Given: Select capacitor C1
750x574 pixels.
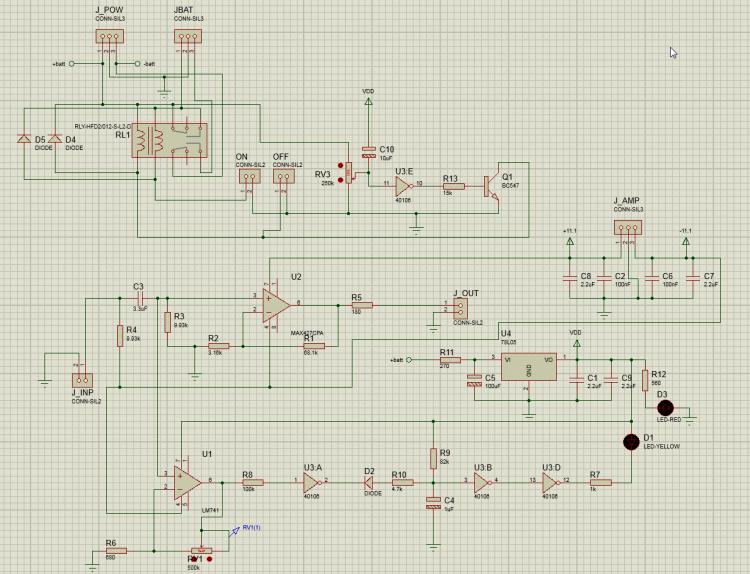Looking at the screenshot, I should (577, 380).
